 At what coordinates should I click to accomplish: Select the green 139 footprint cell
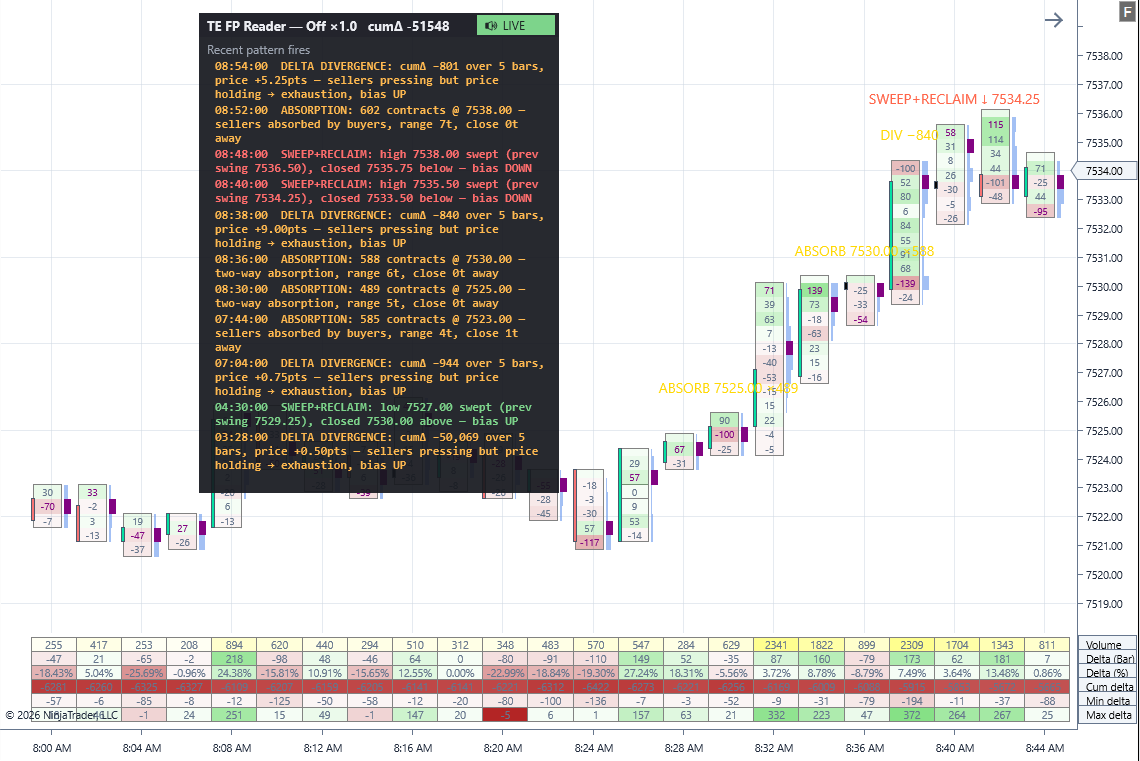[x=814, y=291]
